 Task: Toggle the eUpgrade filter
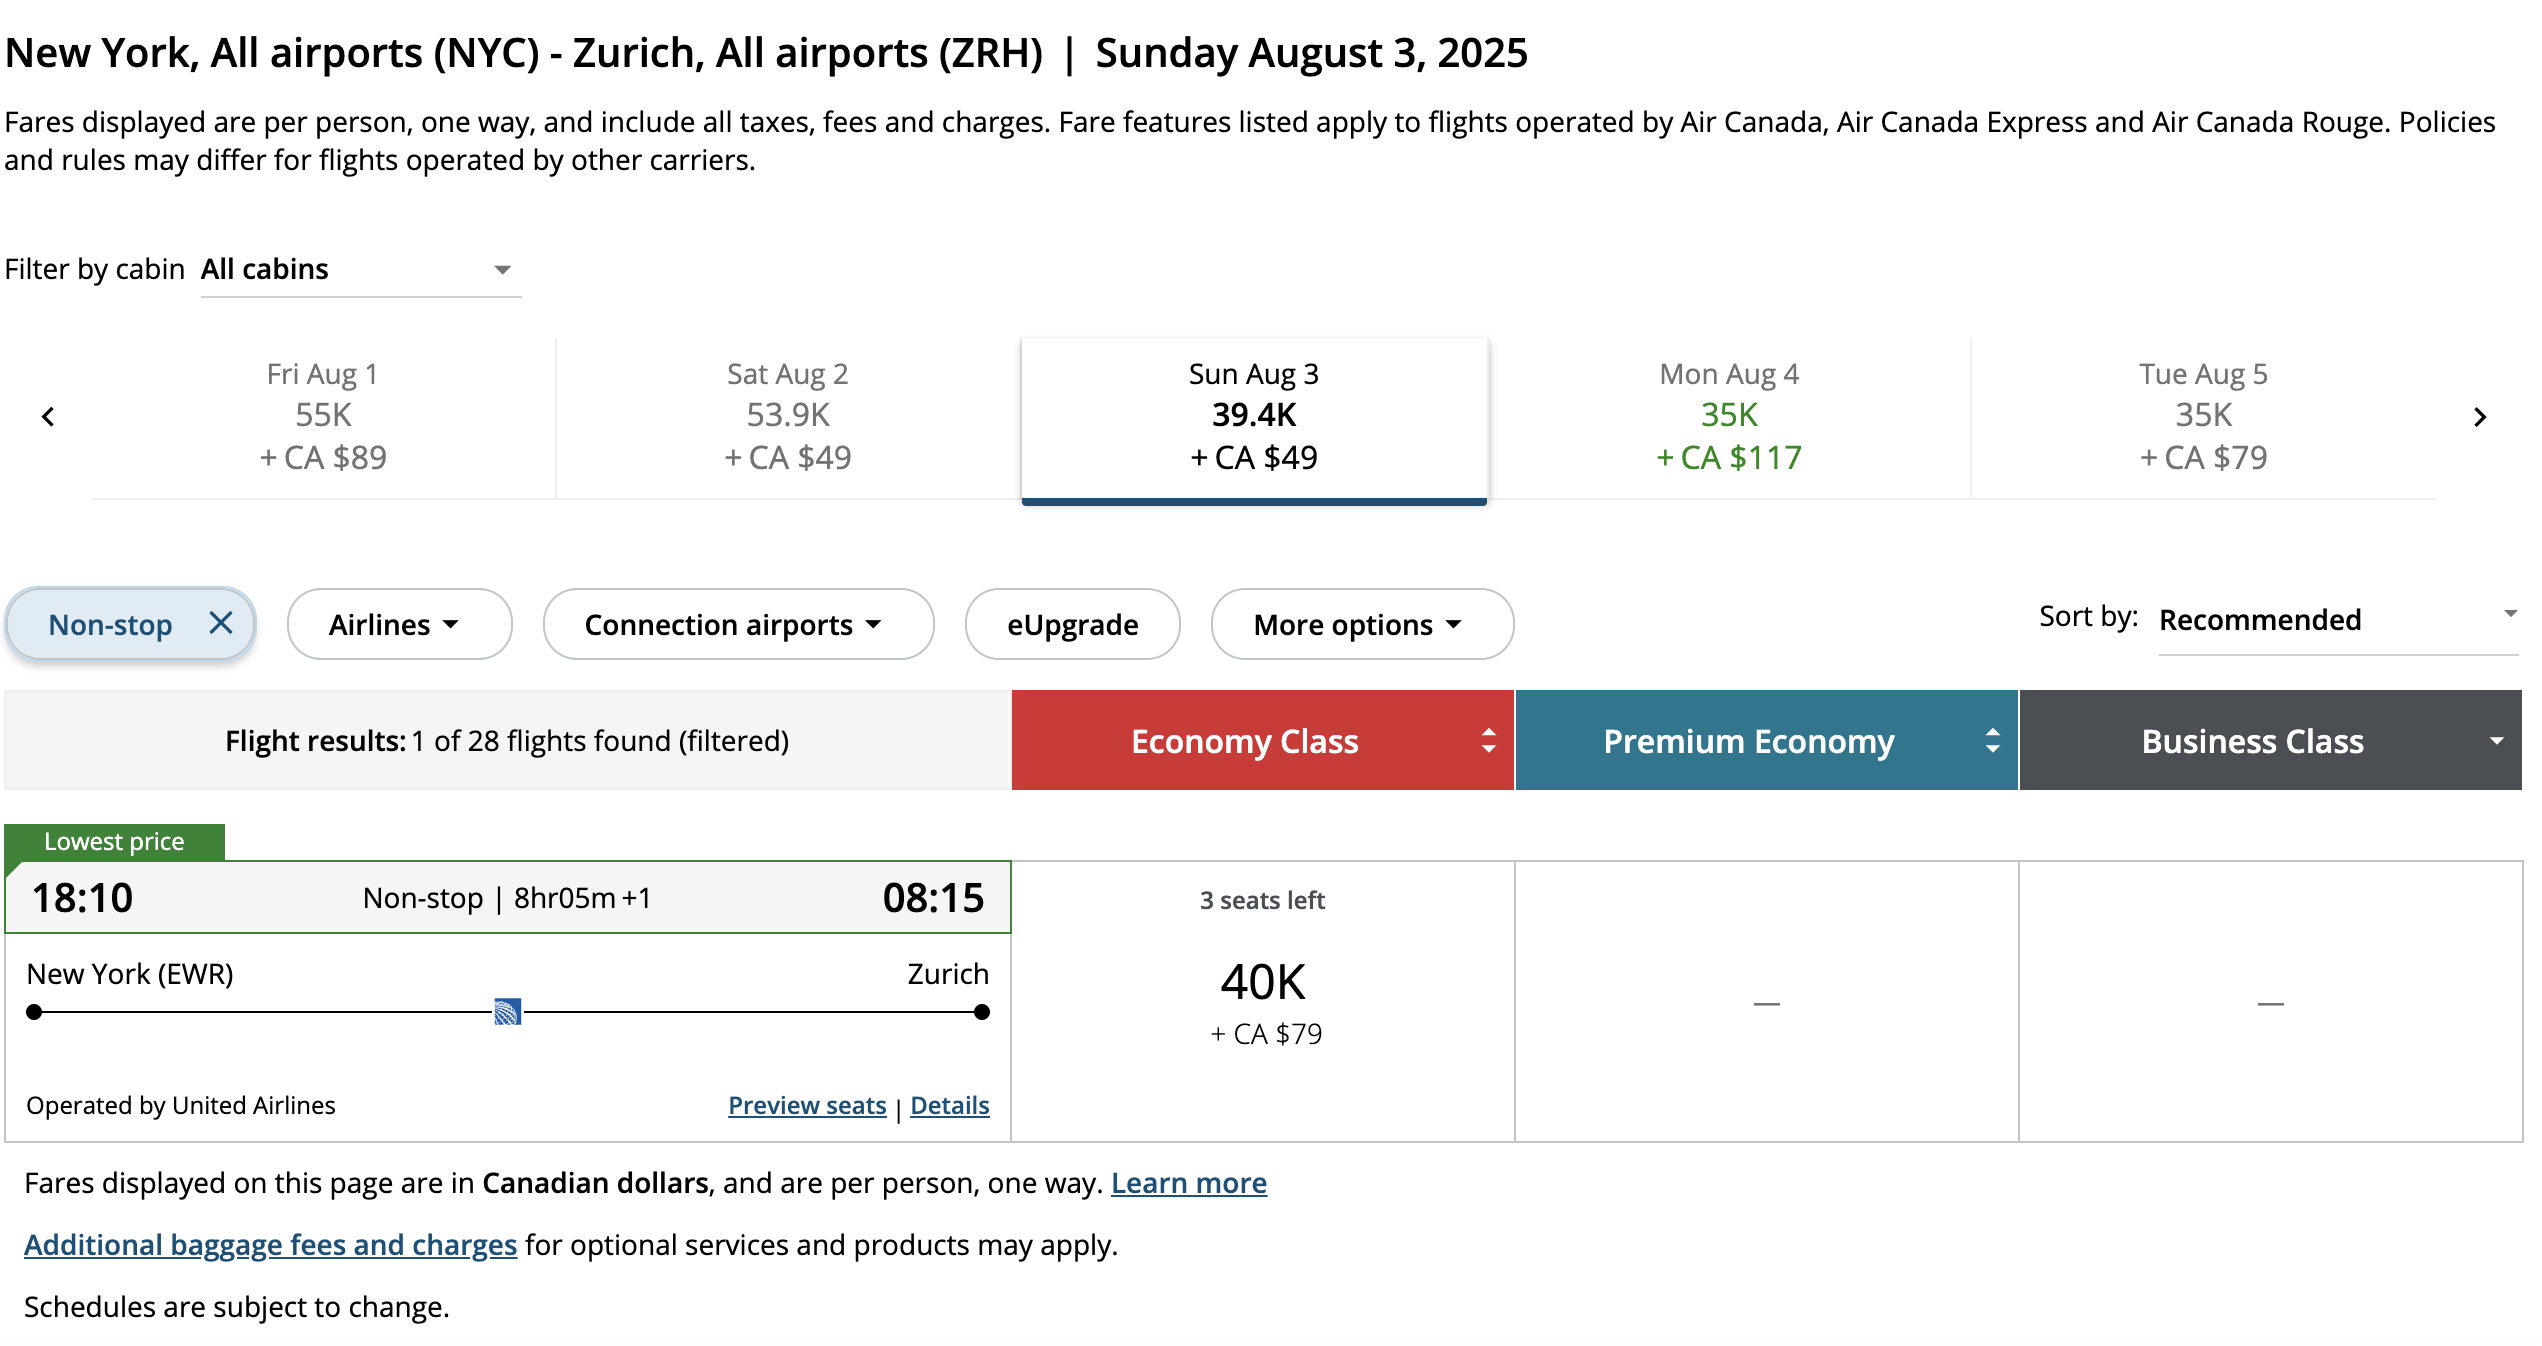[x=1072, y=624]
